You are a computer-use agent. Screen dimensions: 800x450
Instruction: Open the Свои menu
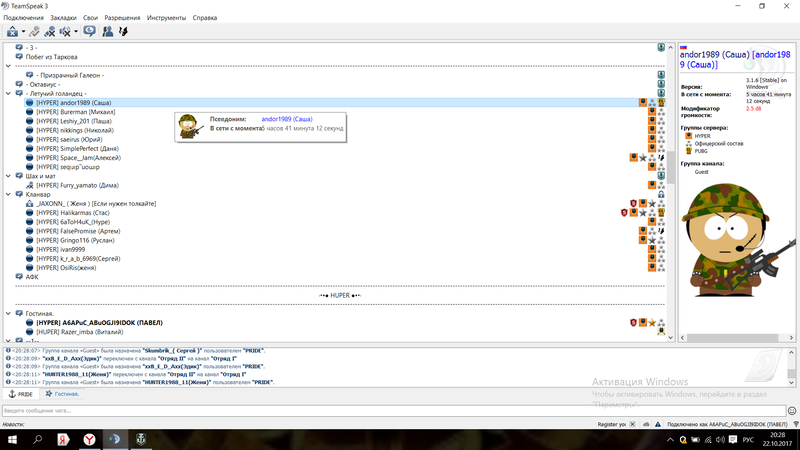90,18
